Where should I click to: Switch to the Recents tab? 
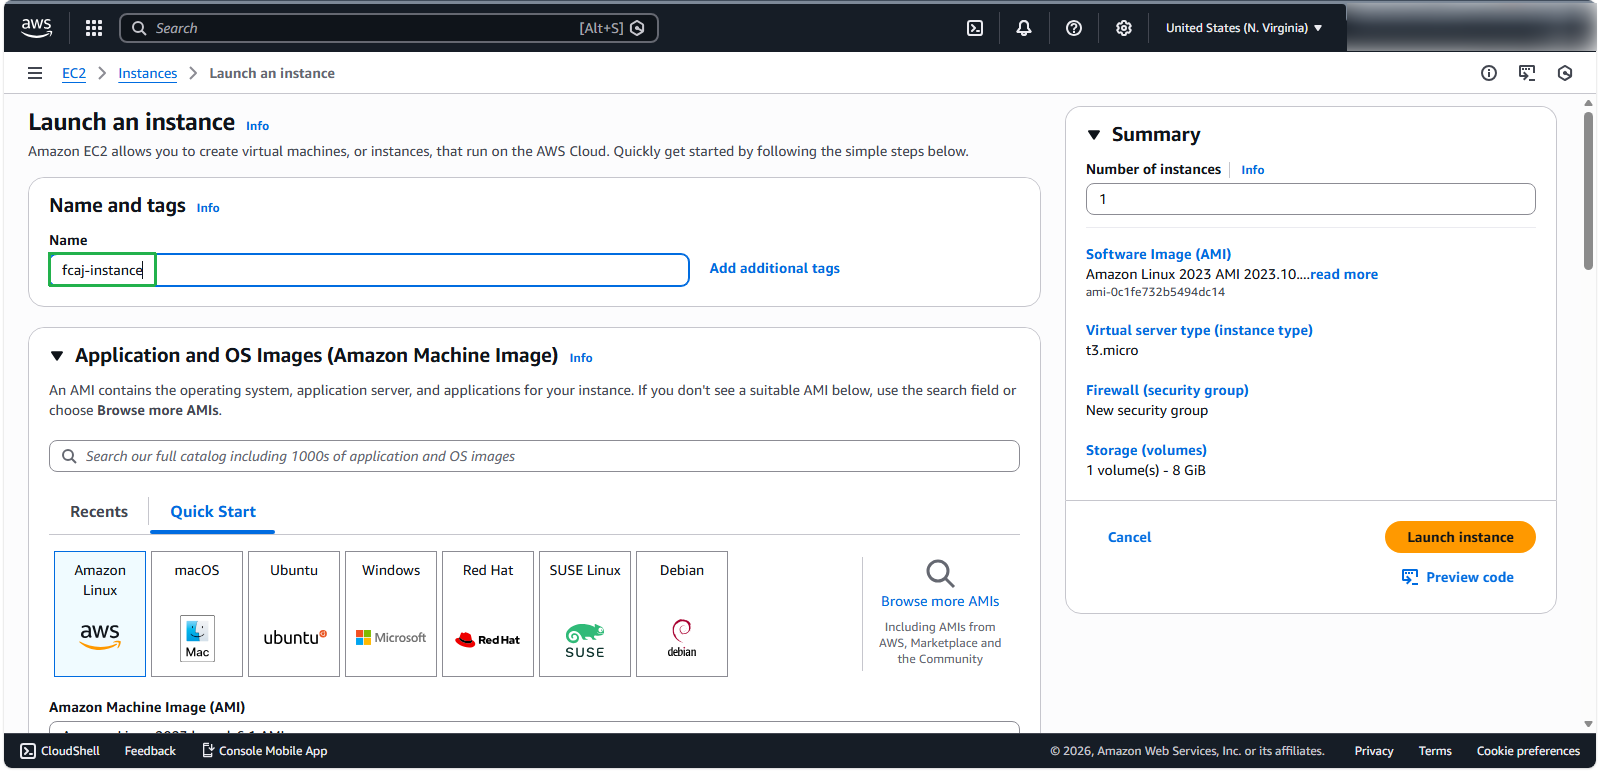[x=99, y=512]
